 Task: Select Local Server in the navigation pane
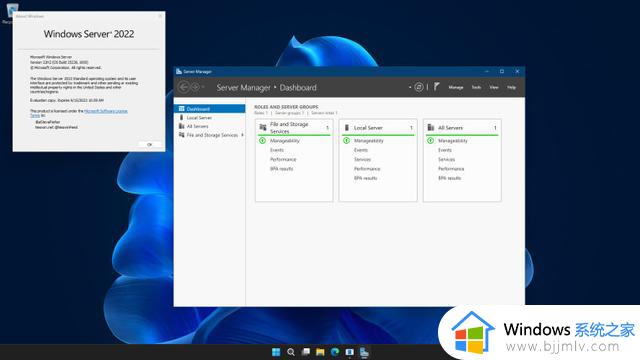[x=210, y=118]
